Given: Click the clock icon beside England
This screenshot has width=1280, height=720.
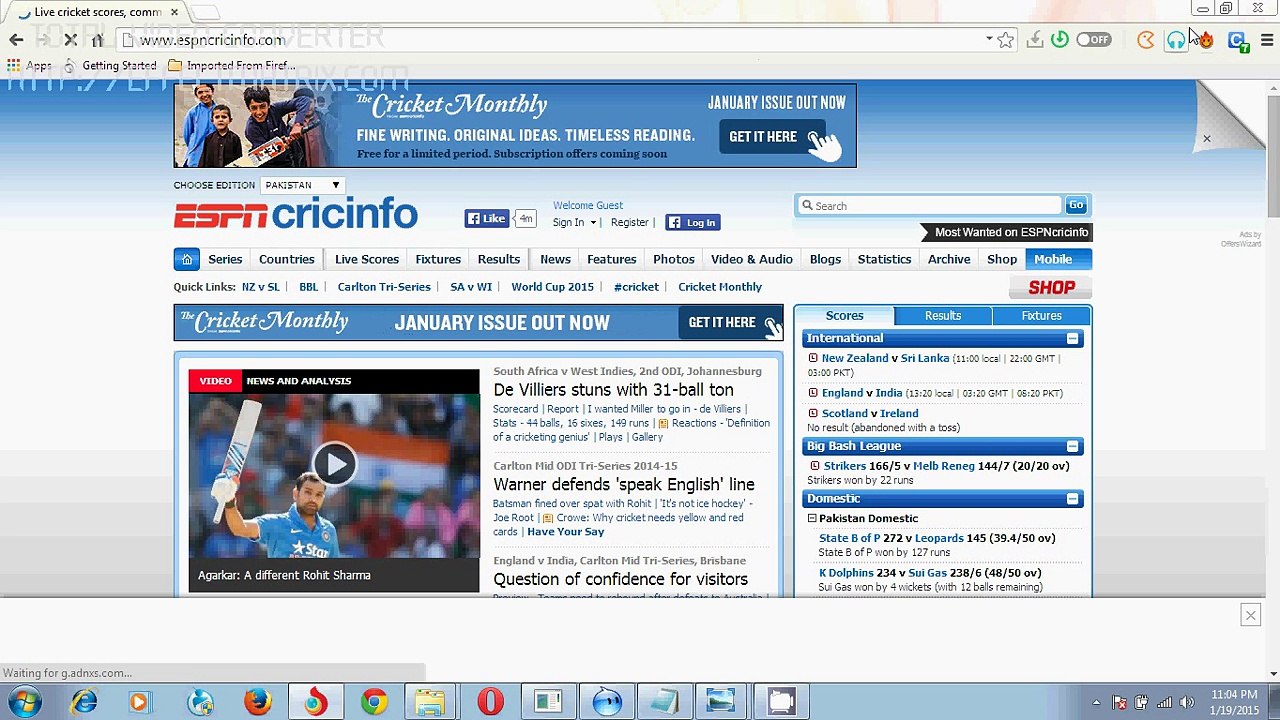Looking at the screenshot, I should pos(813,393).
